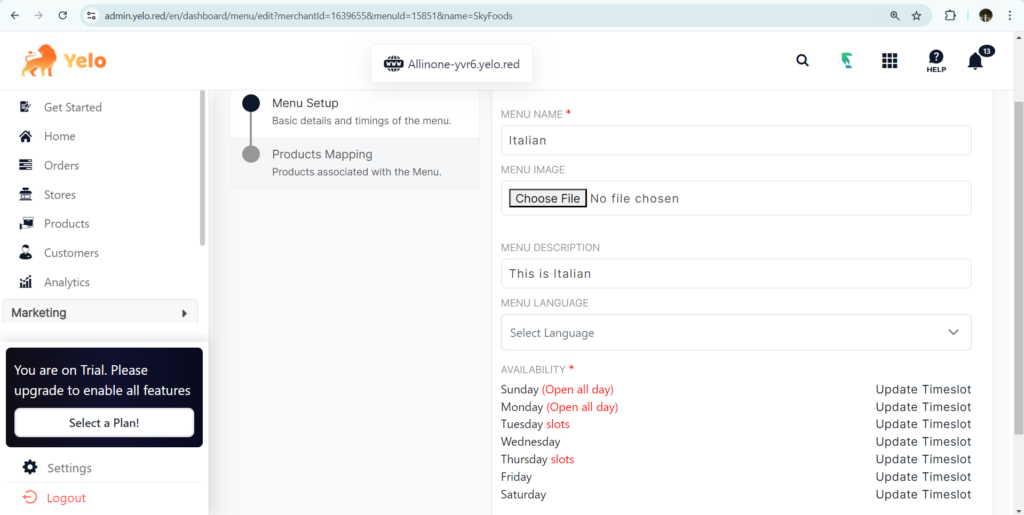Viewport: 1024px width, 515px height.
Task: Reload the page with browser refresh icon
Action: [x=63, y=16]
